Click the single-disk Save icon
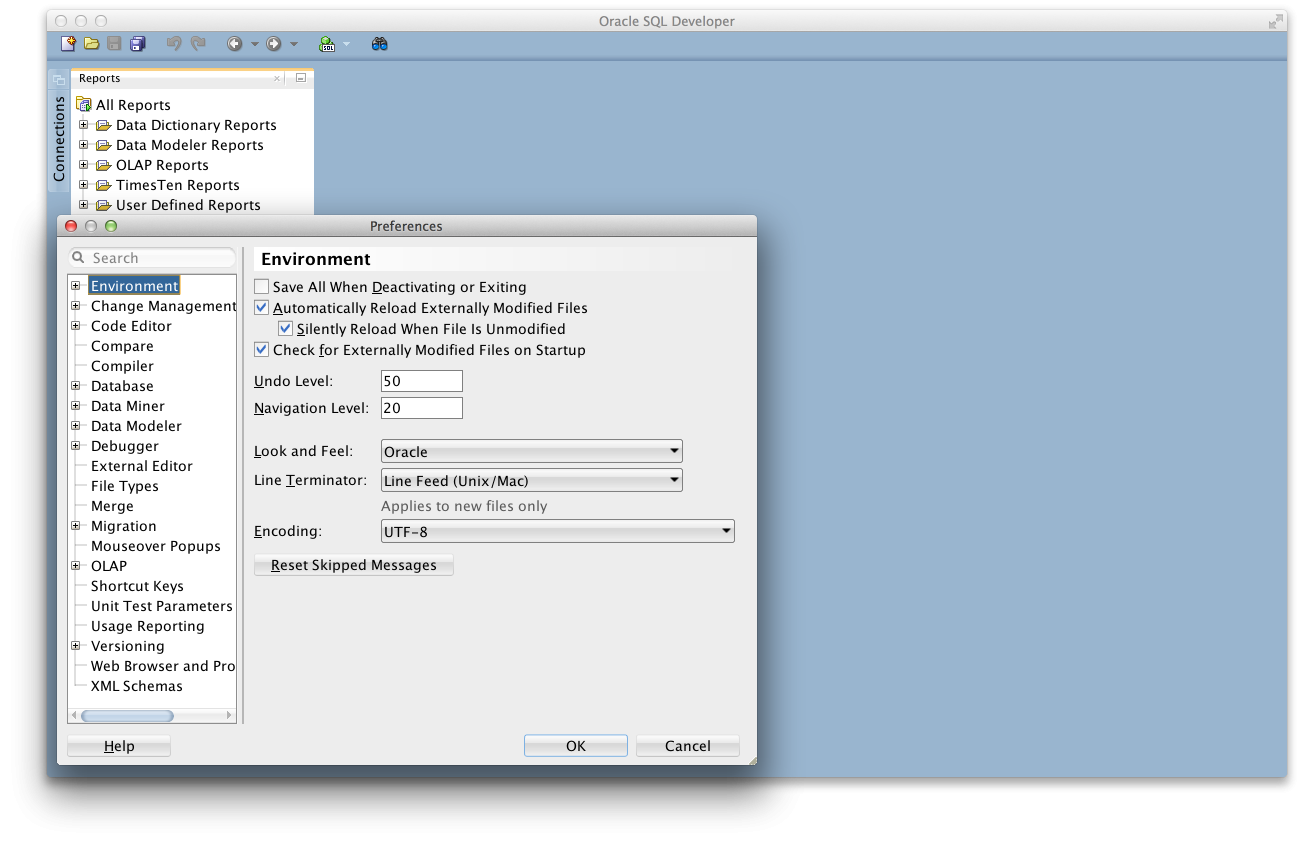Viewport: 1301px width, 844px height. (114, 44)
